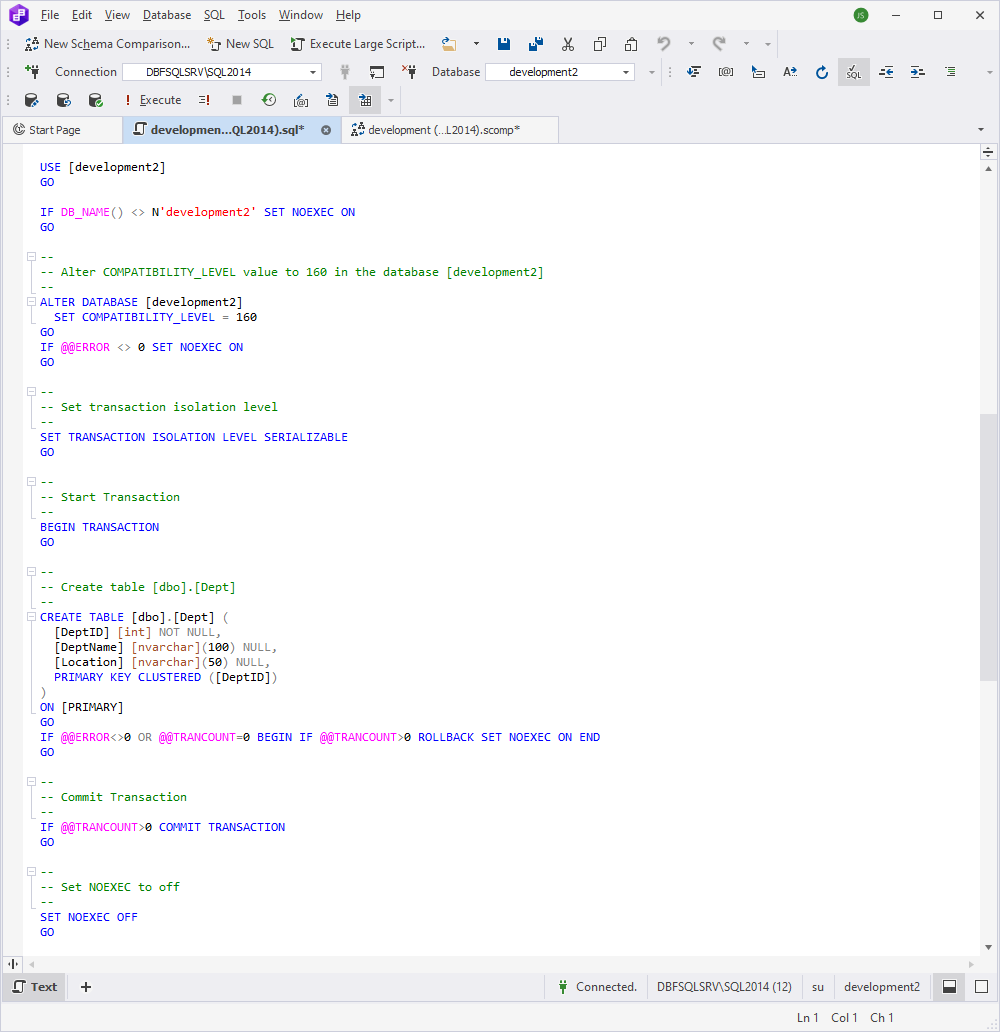This screenshot has width=1000, height=1032.
Task: Collapse the ALTER DATABASE statement block
Action: [31, 301]
